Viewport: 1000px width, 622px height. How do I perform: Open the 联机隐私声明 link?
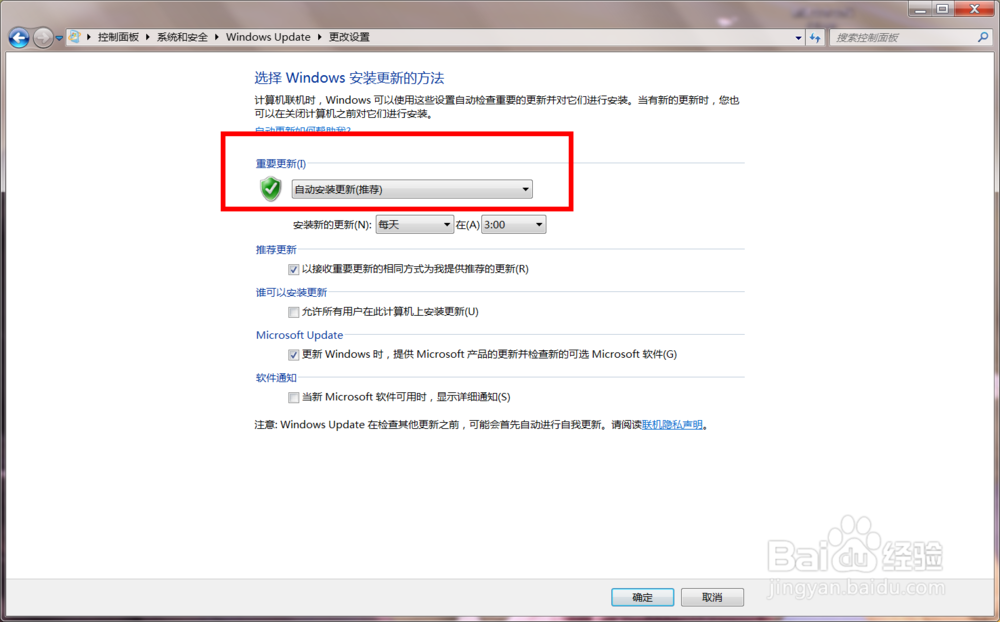673,424
